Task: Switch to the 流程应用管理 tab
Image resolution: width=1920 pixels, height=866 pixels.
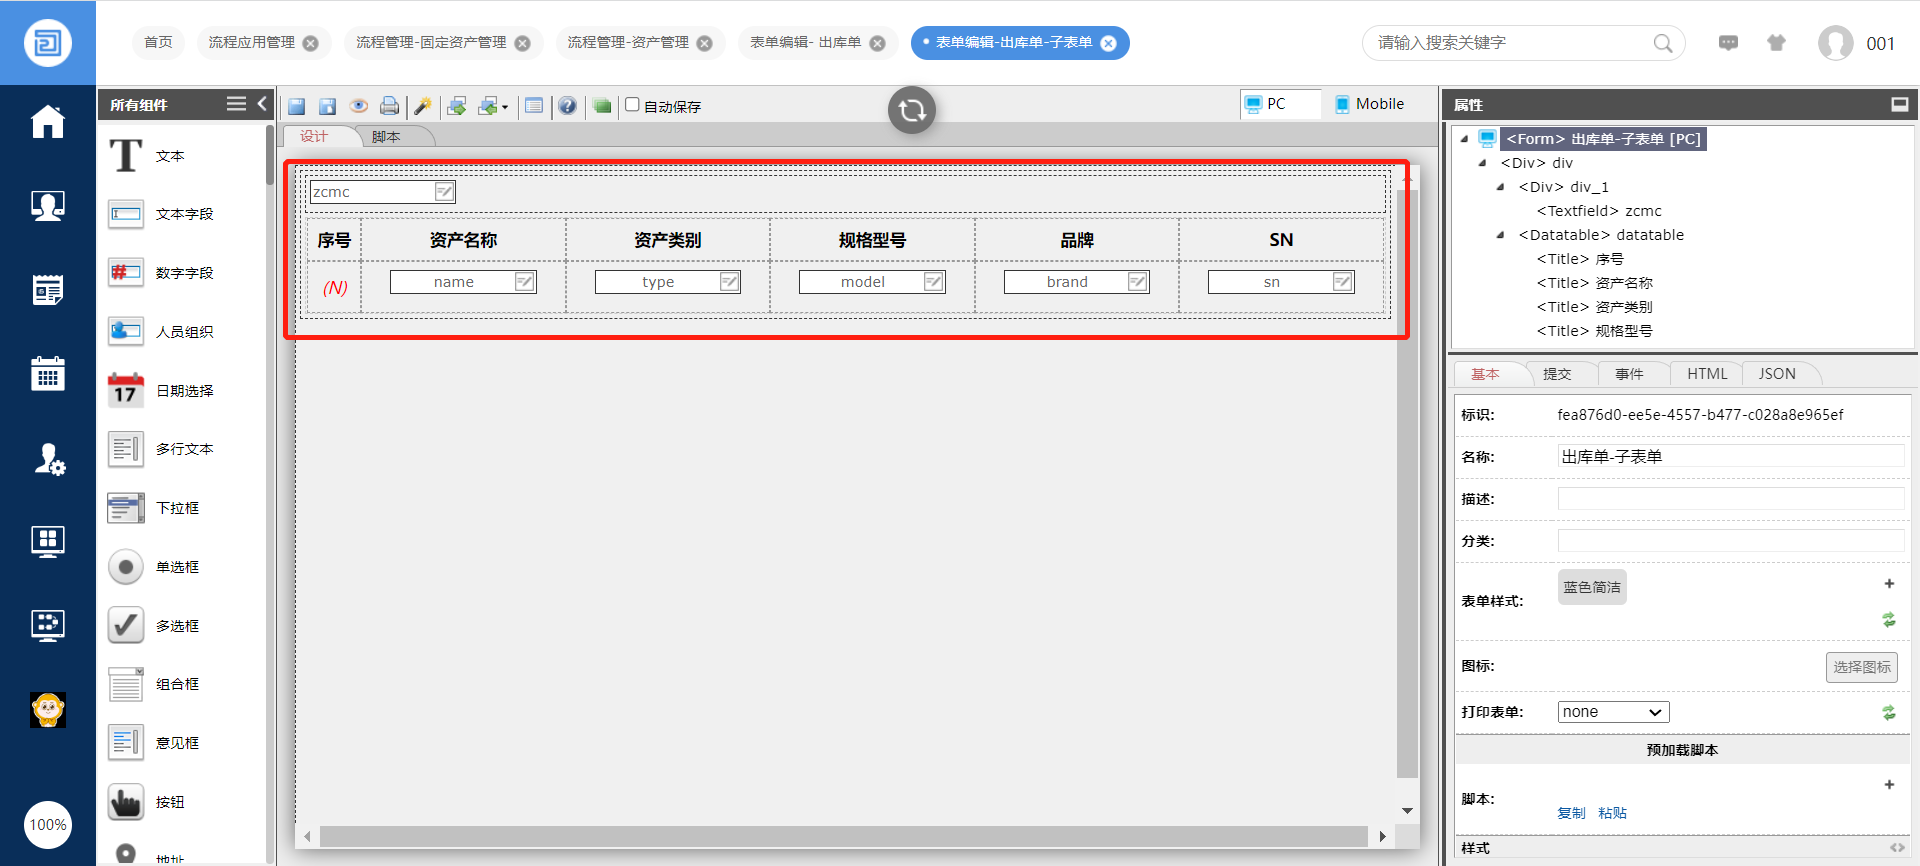Action: click(x=252, y=43)
